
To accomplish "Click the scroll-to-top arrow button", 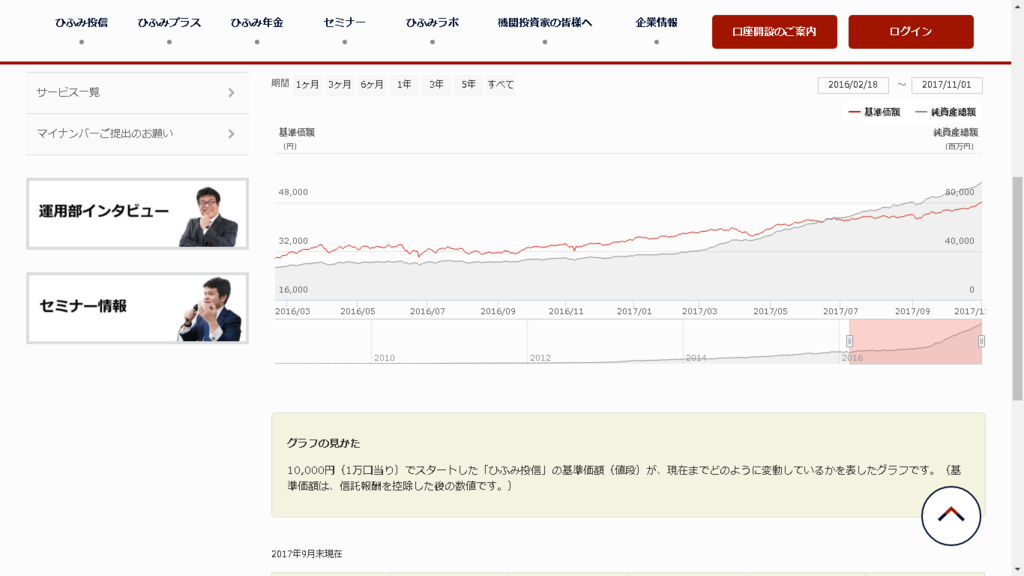I will pos(951,516).
